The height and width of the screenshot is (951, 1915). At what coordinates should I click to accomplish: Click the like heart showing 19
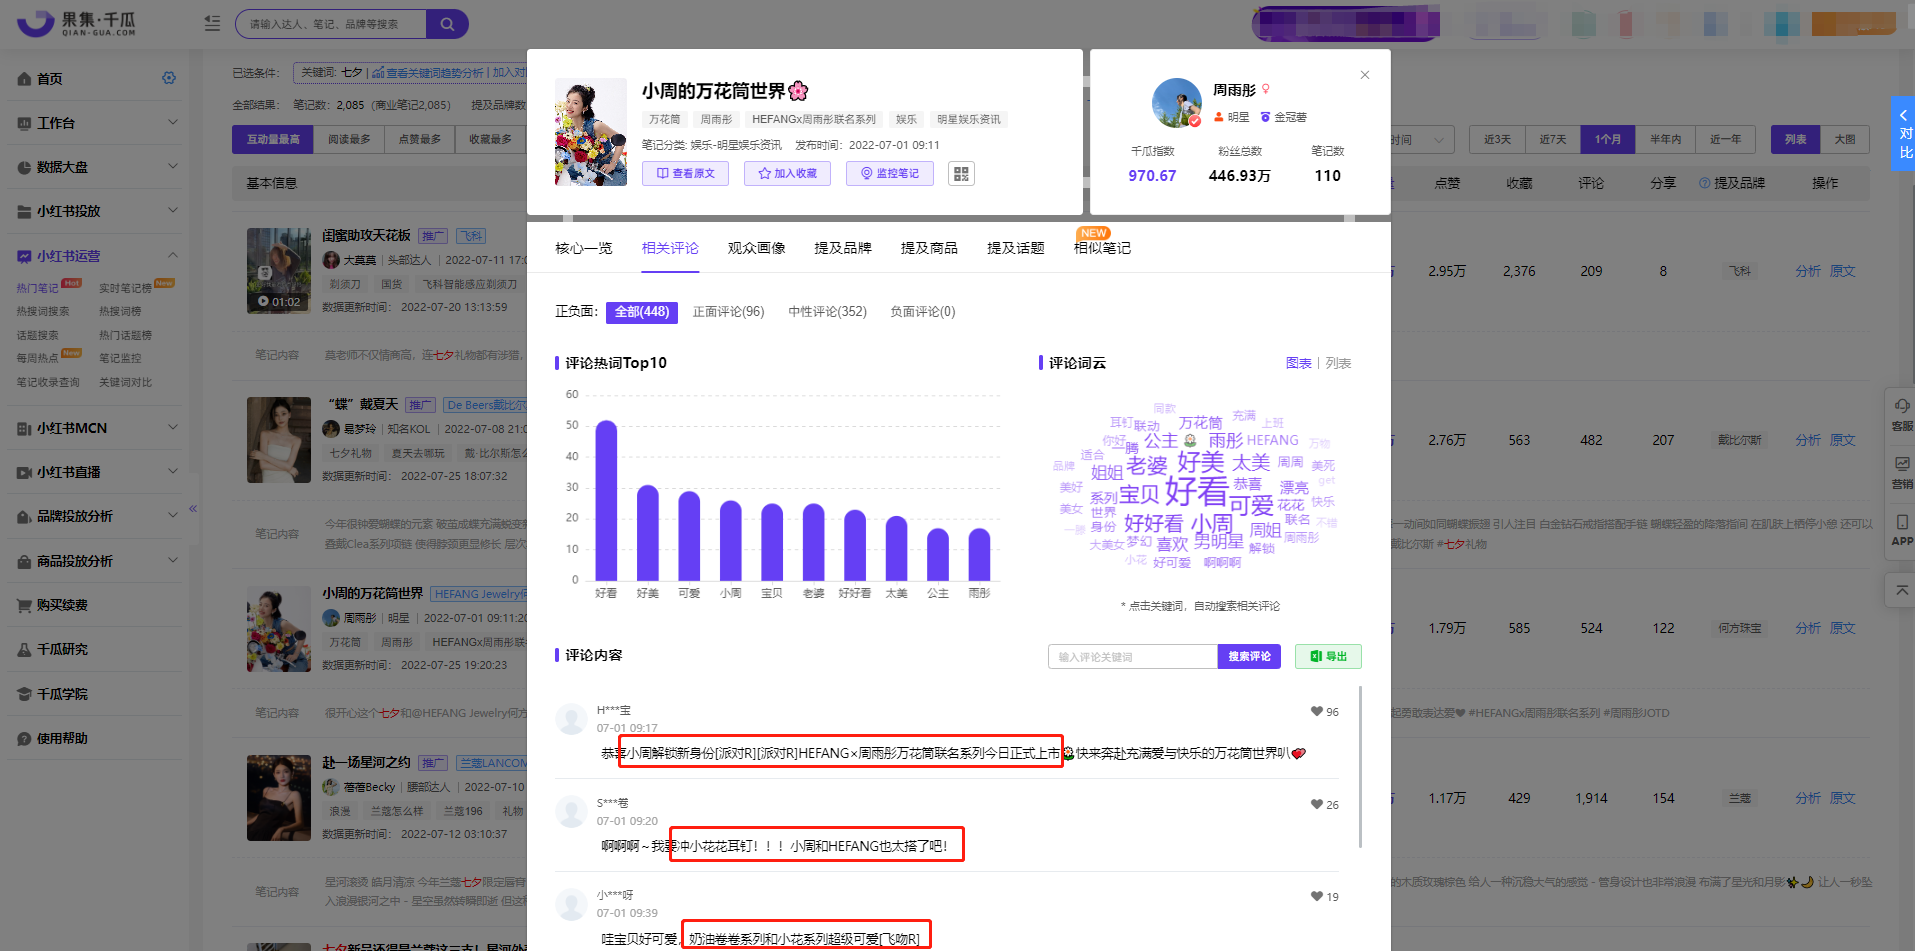coord(1317,897)
